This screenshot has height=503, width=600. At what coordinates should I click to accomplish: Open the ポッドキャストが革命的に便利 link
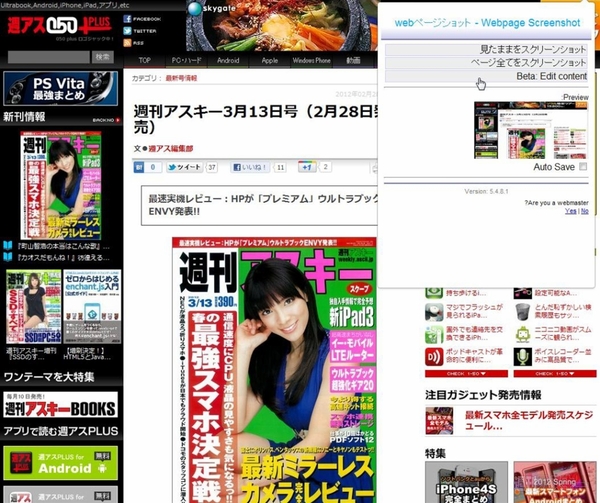click(x=474, y=356)
